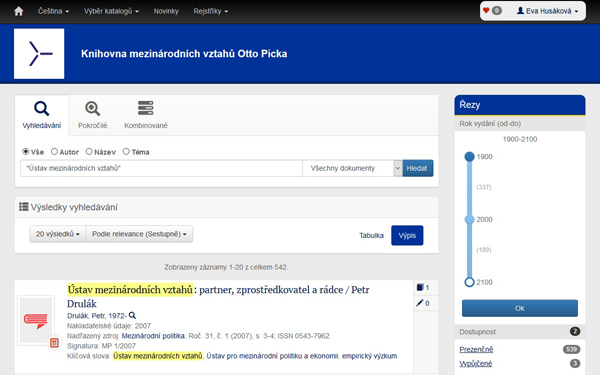Screen dimensions: 600x375
Task: Open the Čeština language dropdown
Action: pos(53,11)
